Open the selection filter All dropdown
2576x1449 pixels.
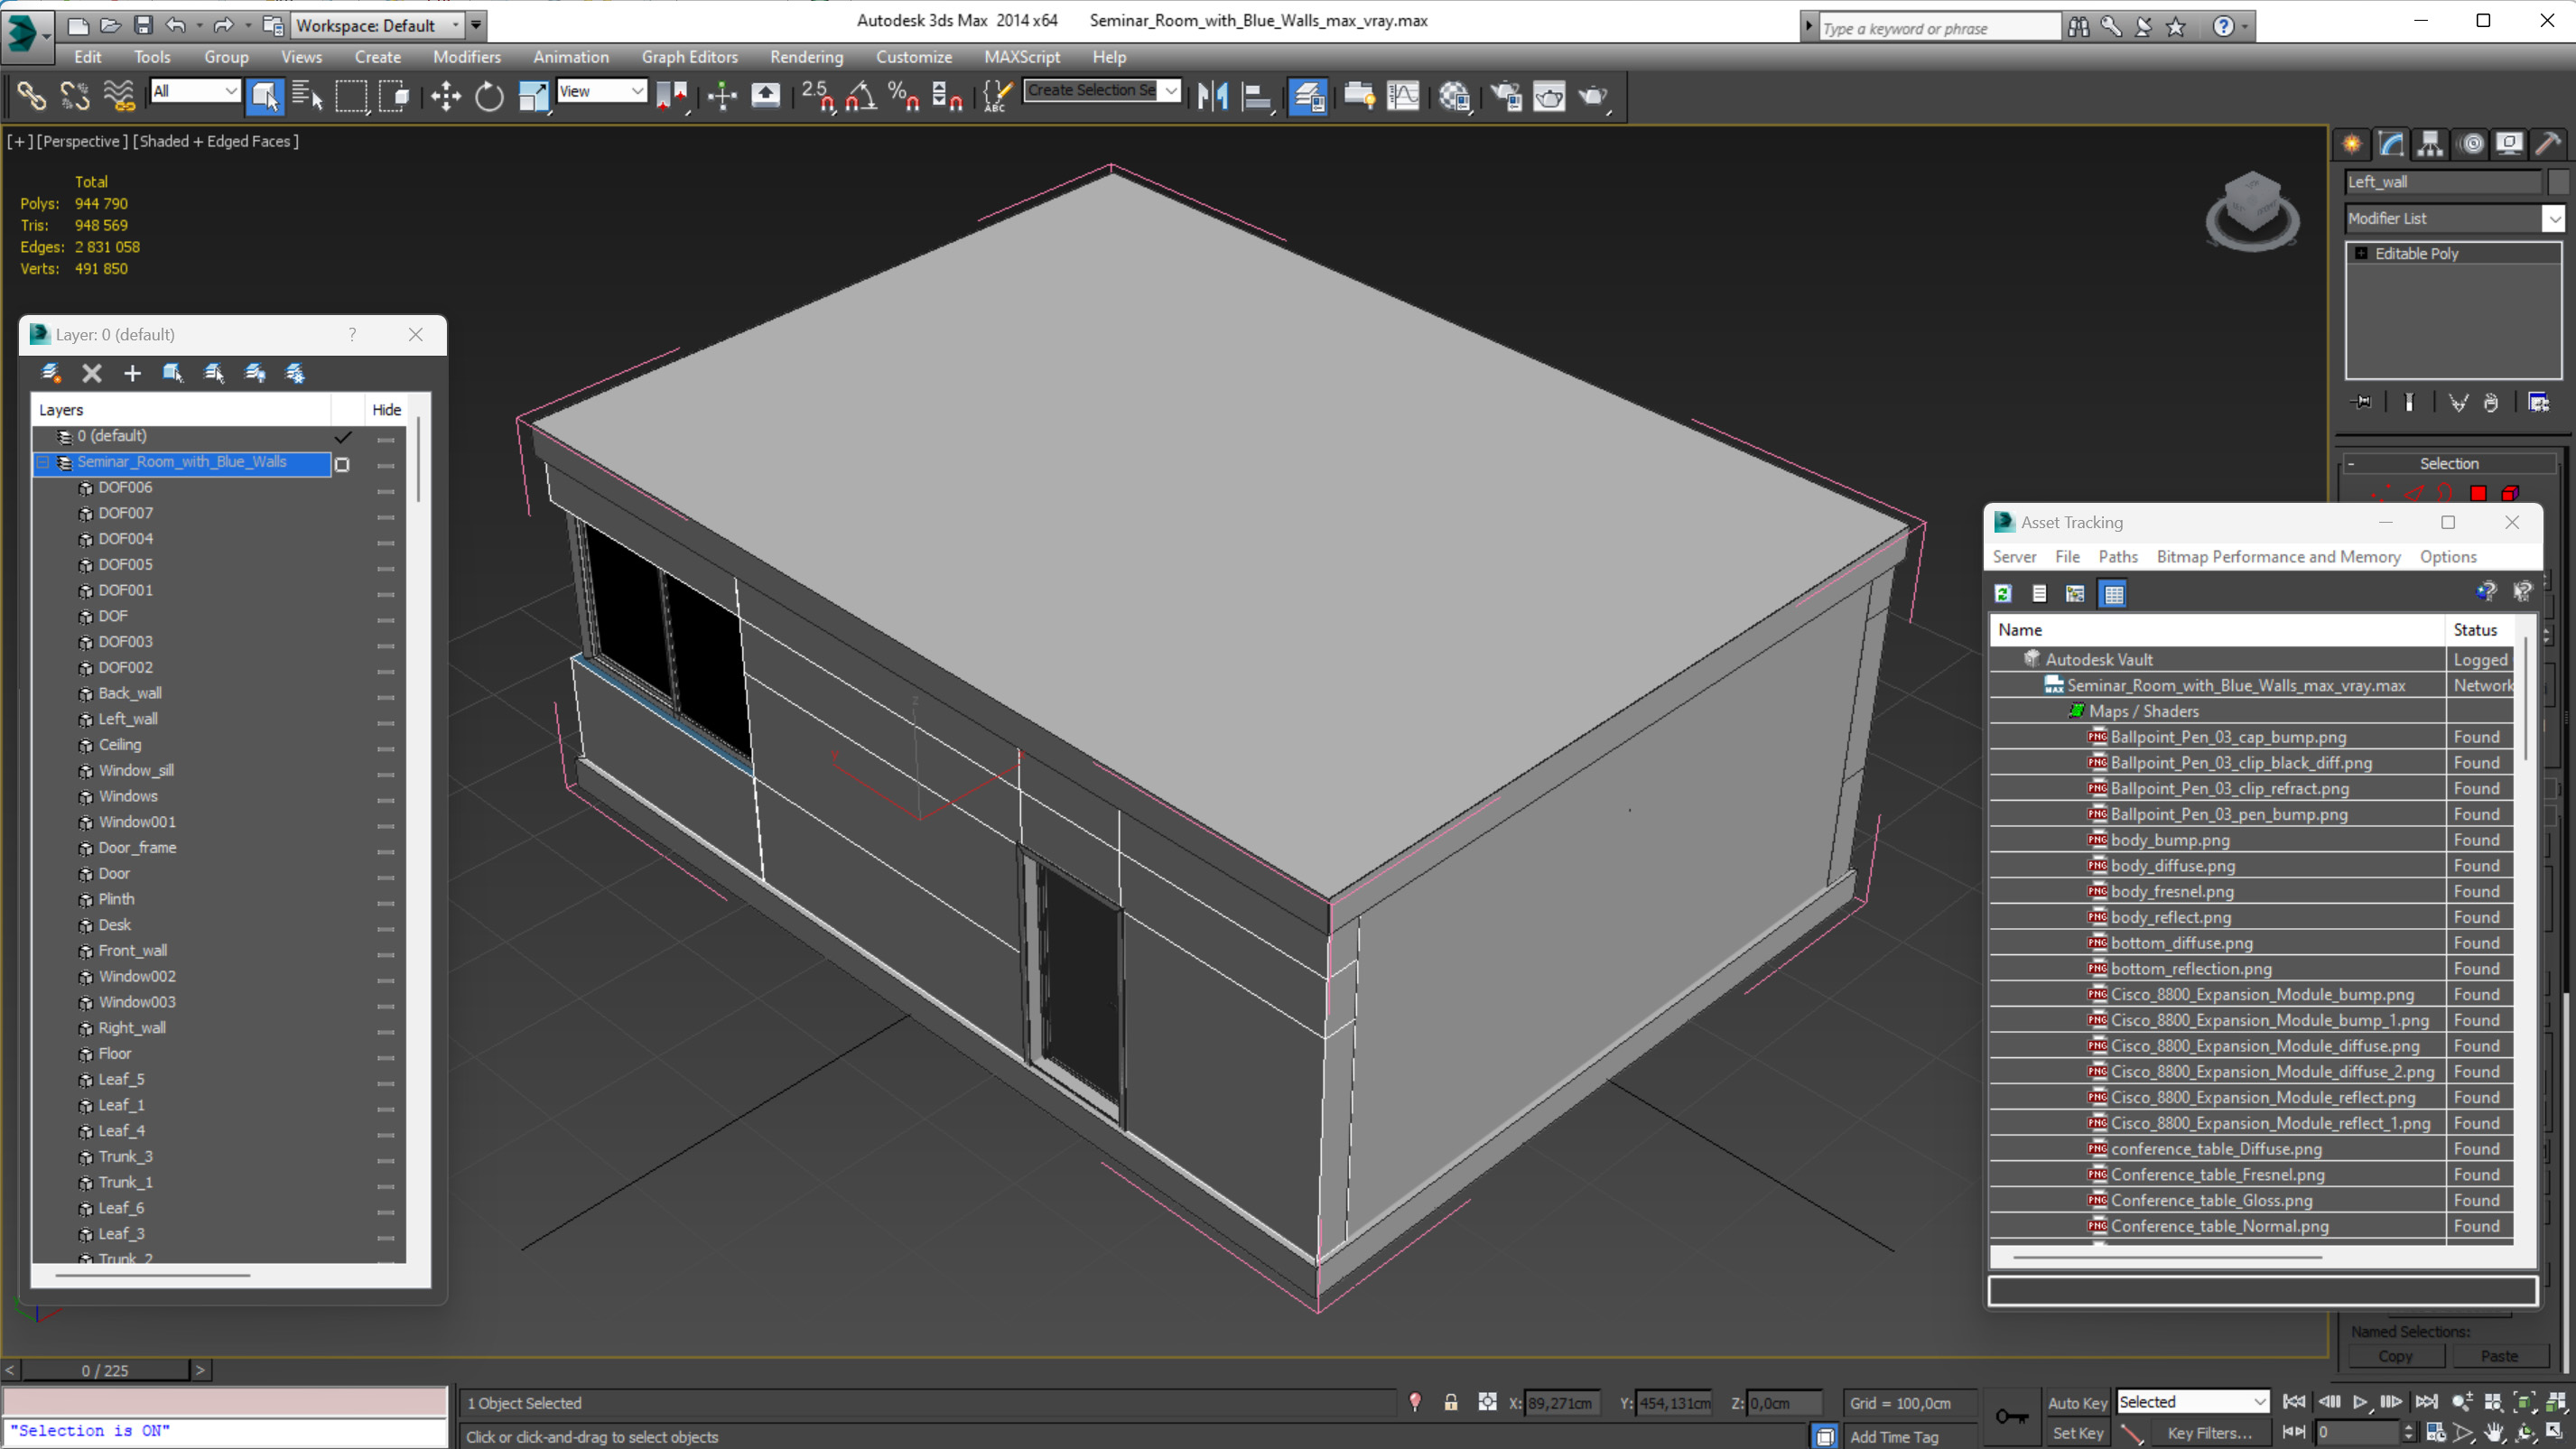click(195, 91)
